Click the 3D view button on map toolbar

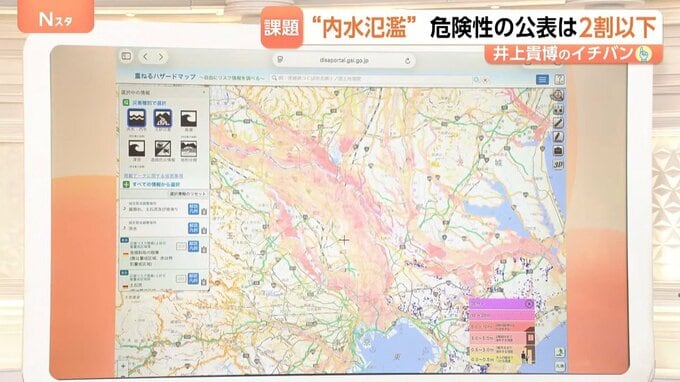pos(558,165)
